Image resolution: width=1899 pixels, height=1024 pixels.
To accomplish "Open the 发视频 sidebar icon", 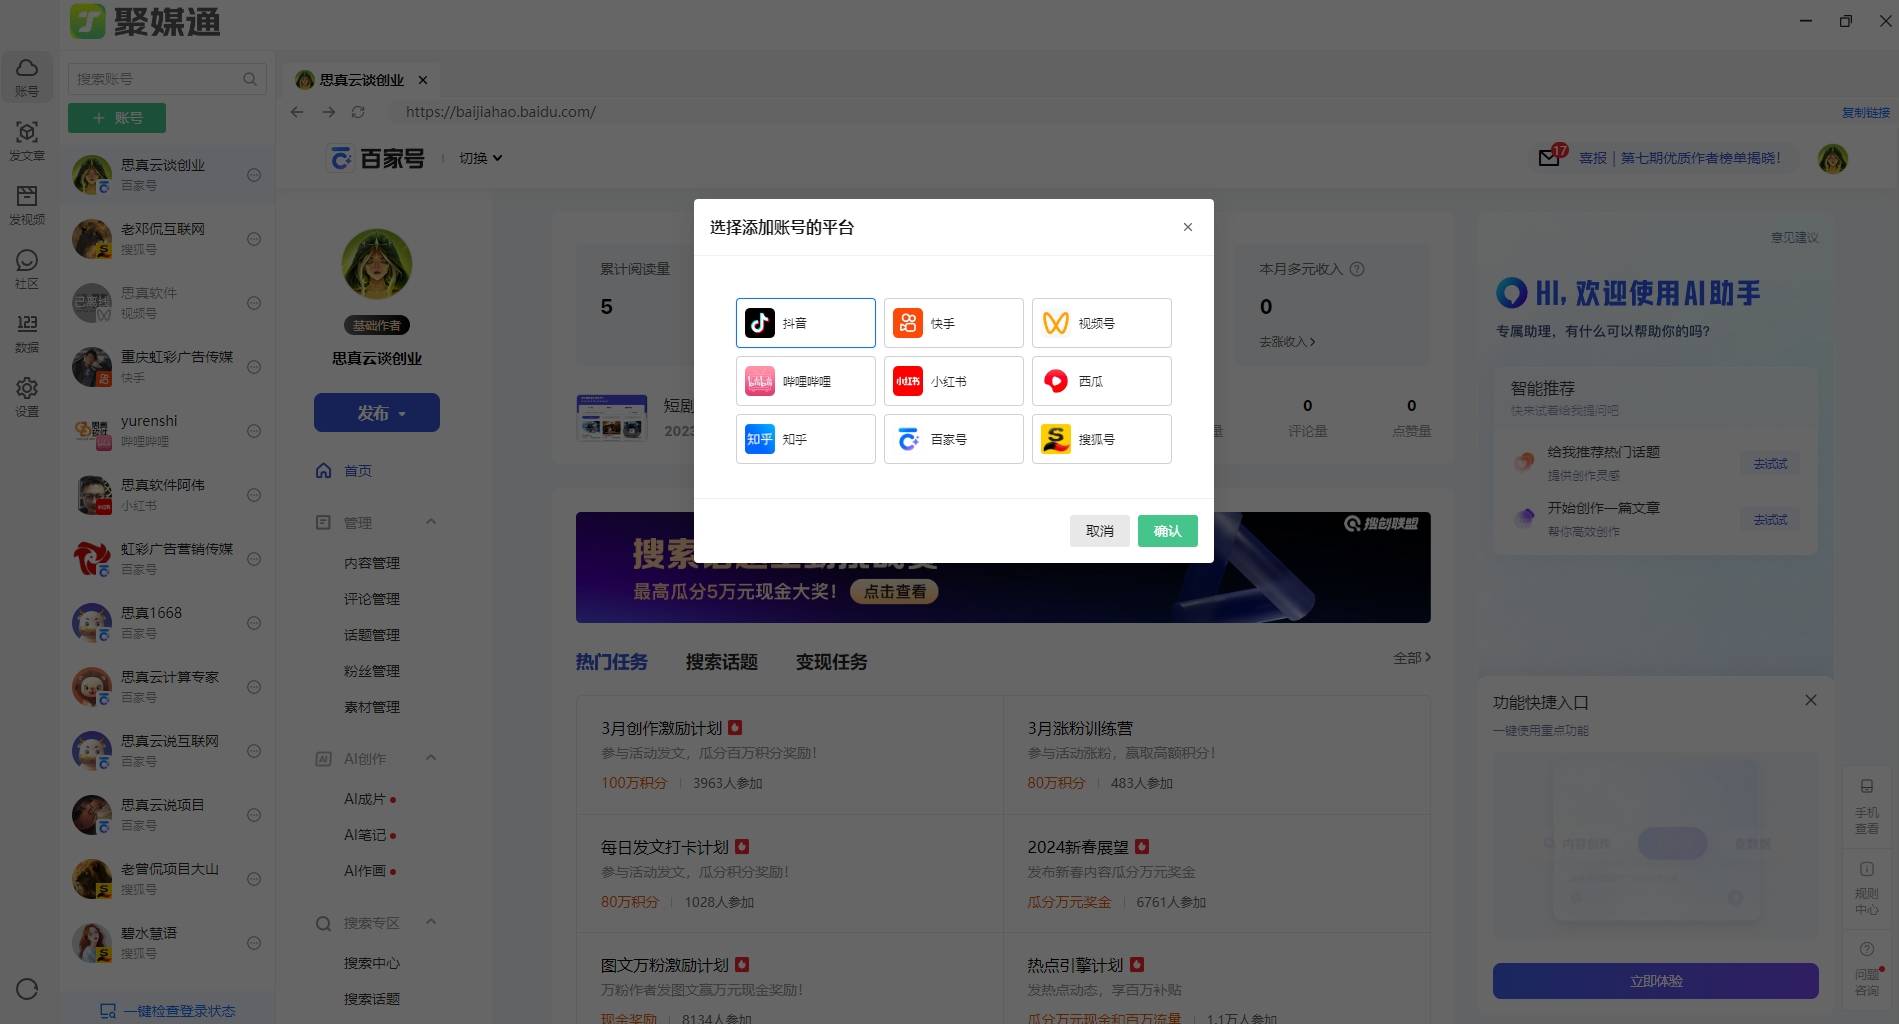I will click(27, 204).
